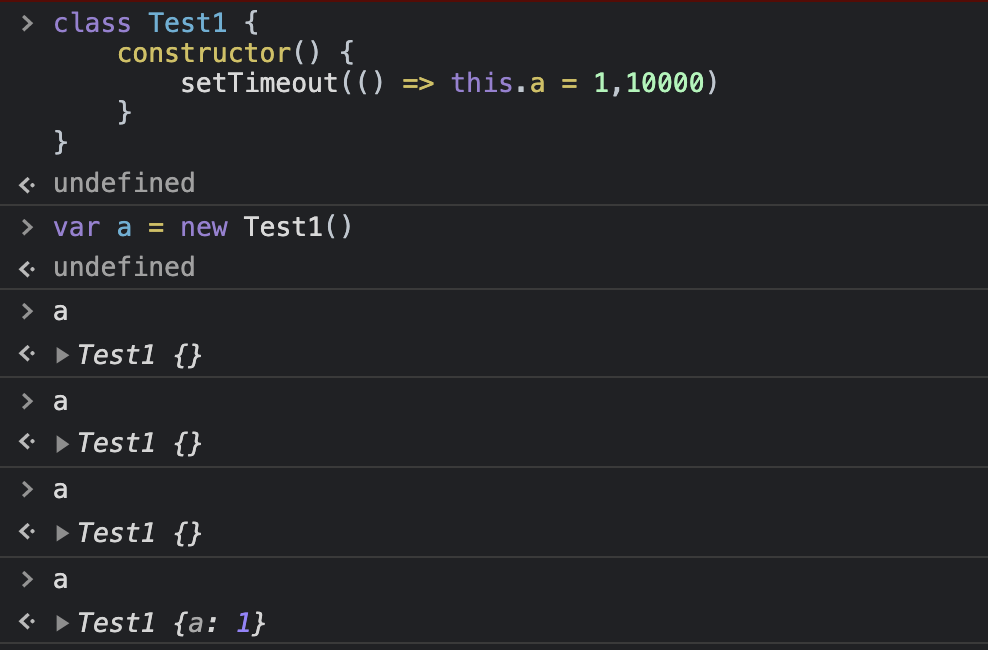Click the prompt chevron beside 'class Test1 {'
The image size is (988, 650).
pos(27,23)
